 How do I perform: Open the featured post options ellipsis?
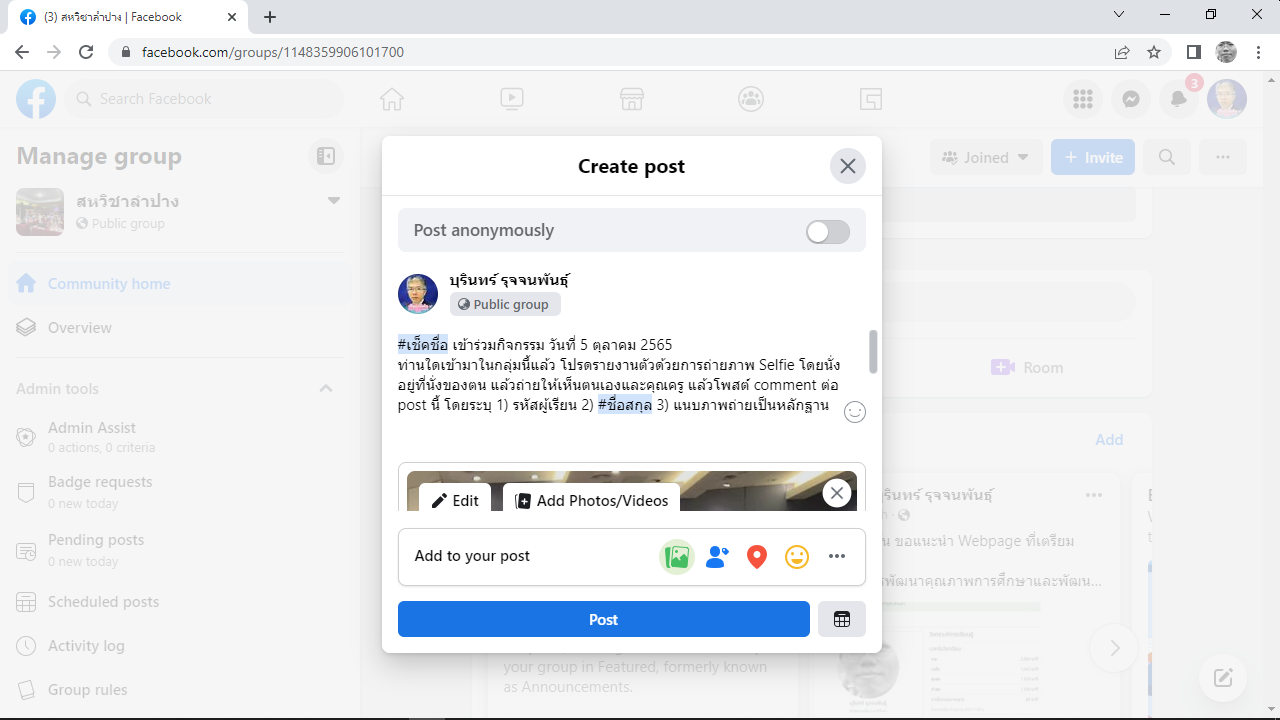click(x=1094, y=495)
